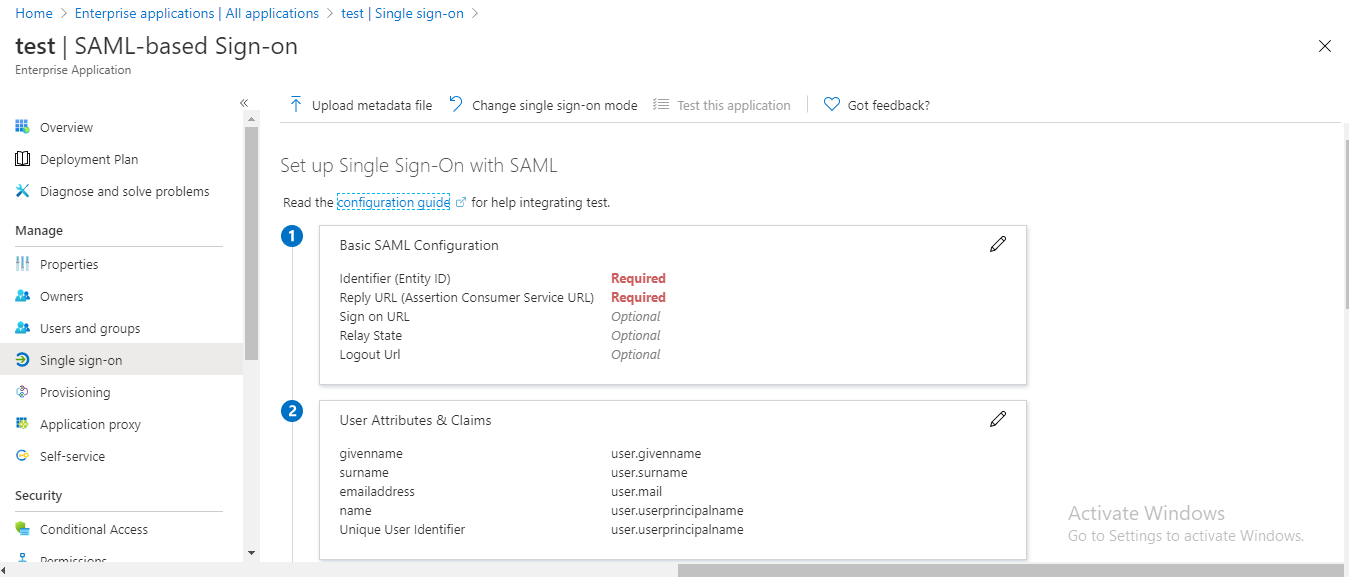
Task: Select Single sign-on in sidebar
Action: [121, 360]
